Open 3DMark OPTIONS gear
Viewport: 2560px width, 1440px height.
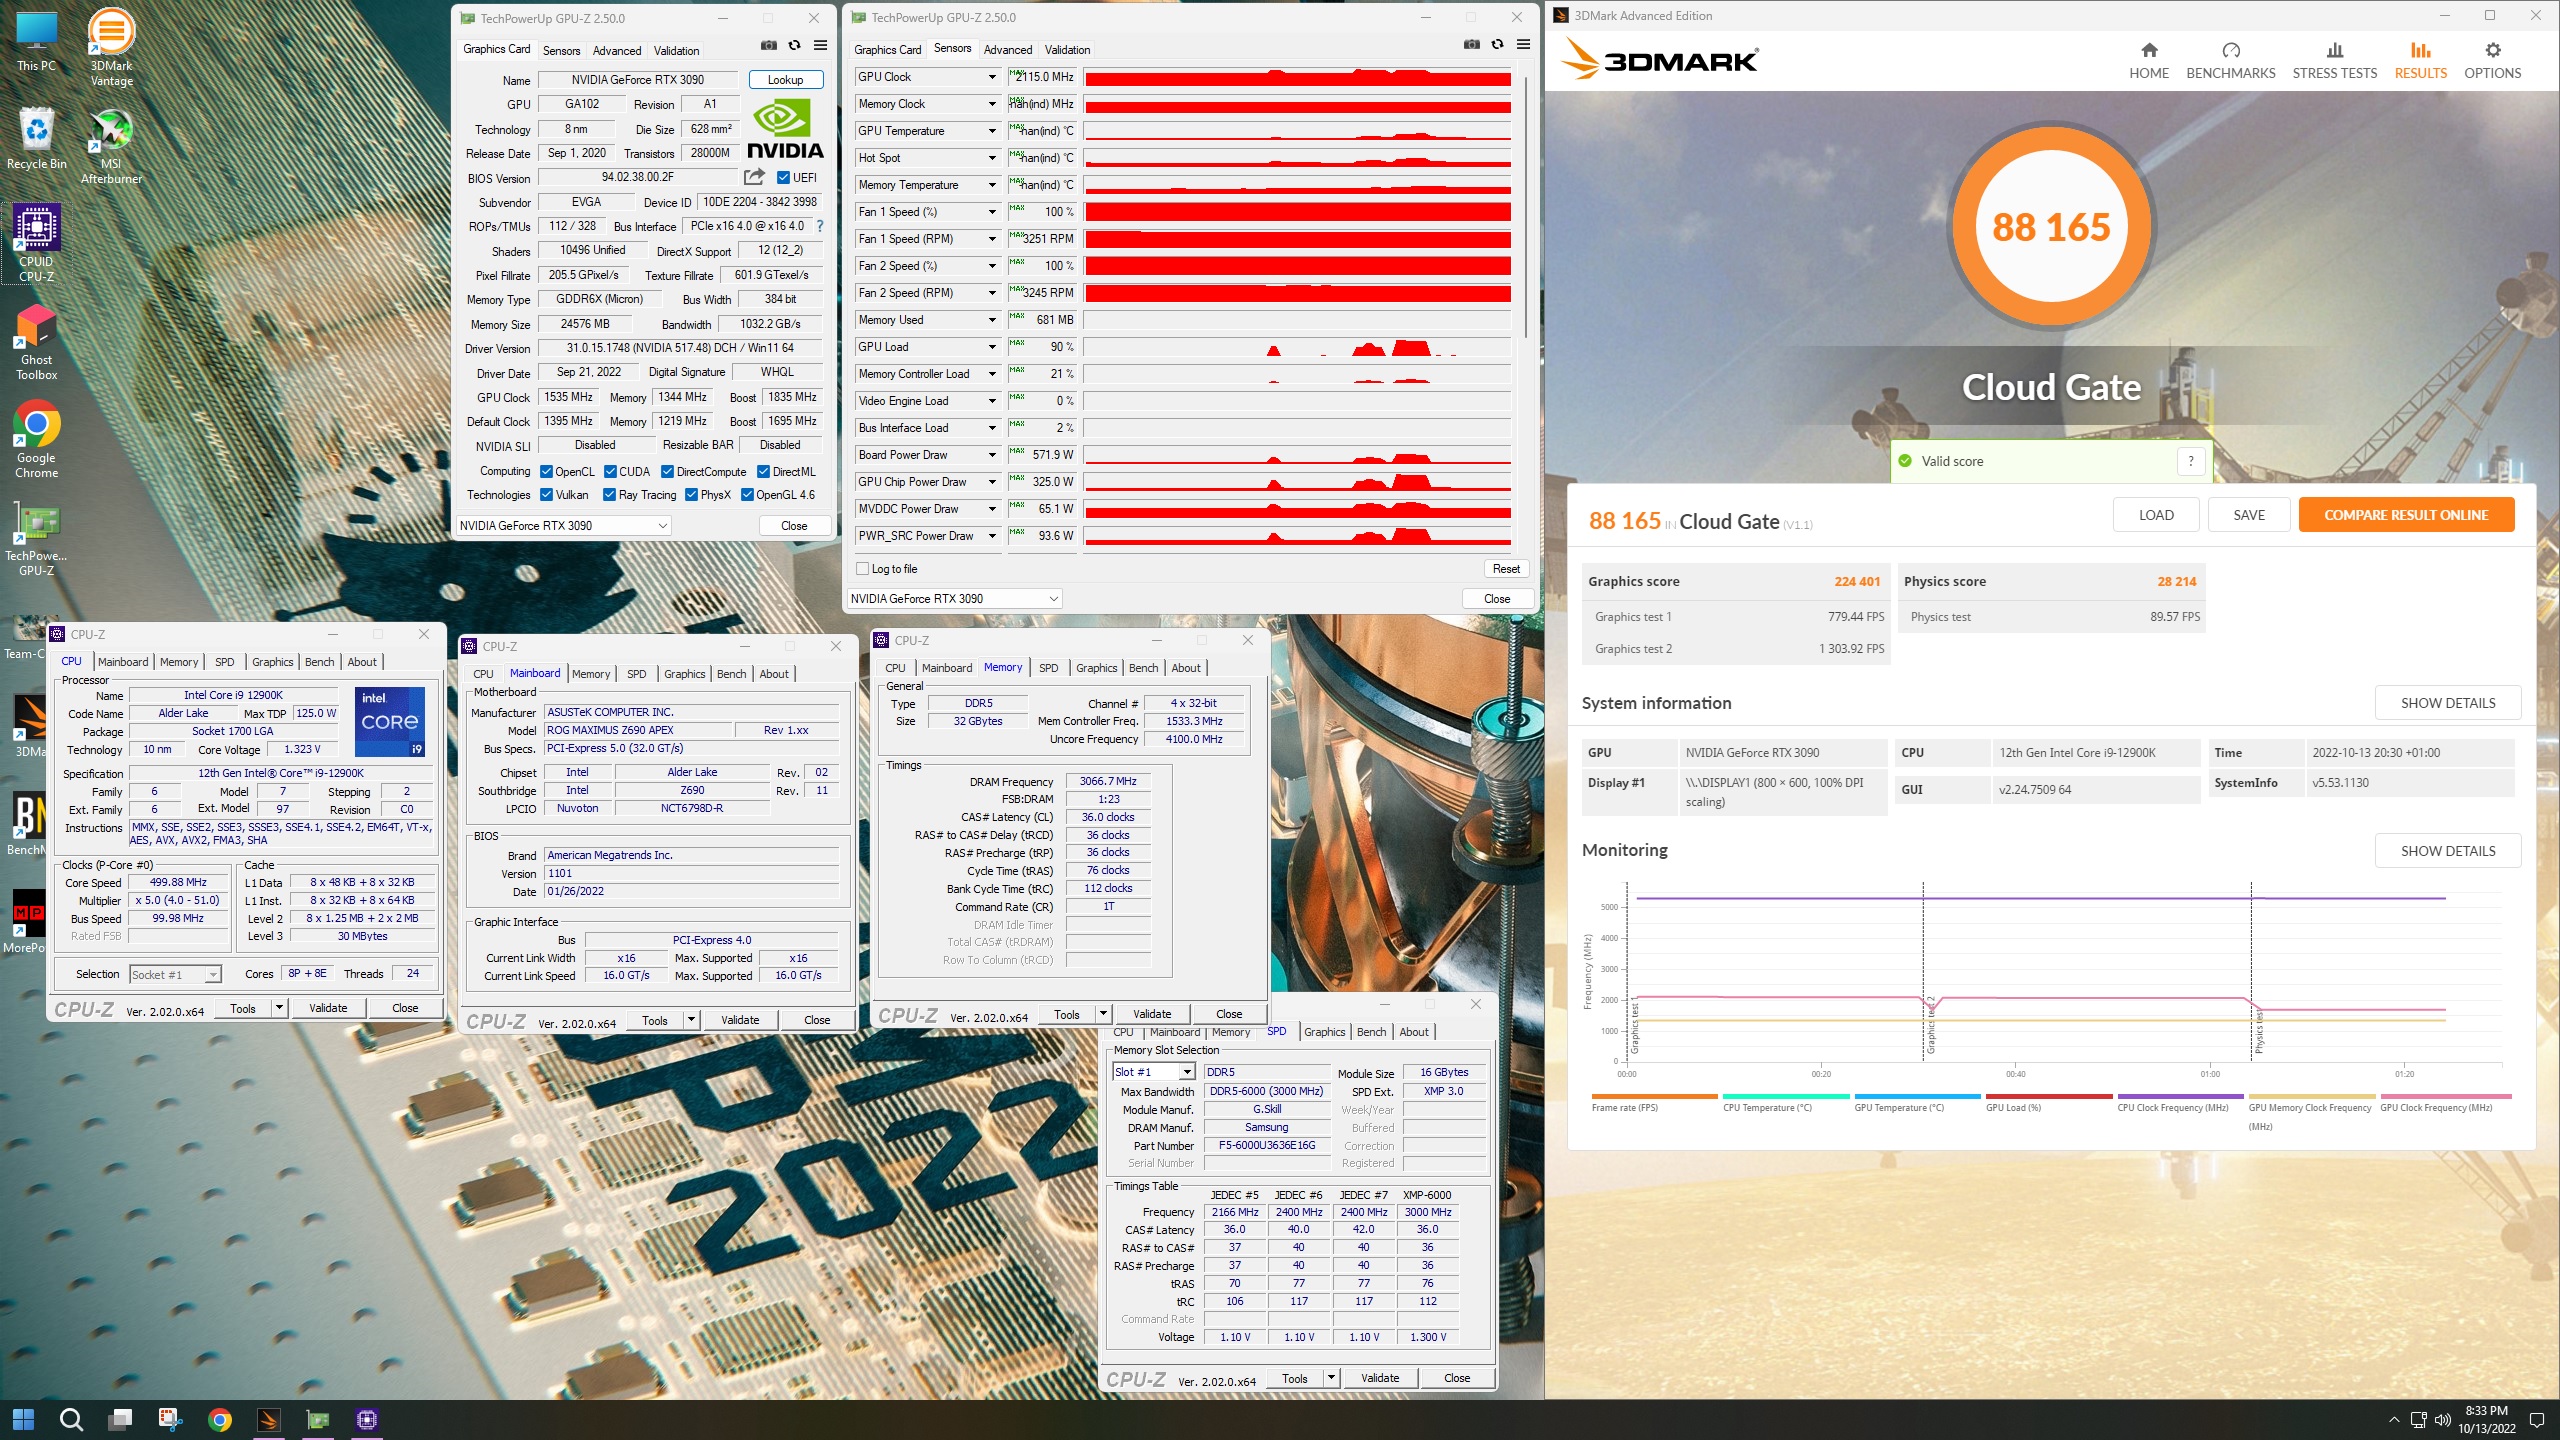point(2492,50)
